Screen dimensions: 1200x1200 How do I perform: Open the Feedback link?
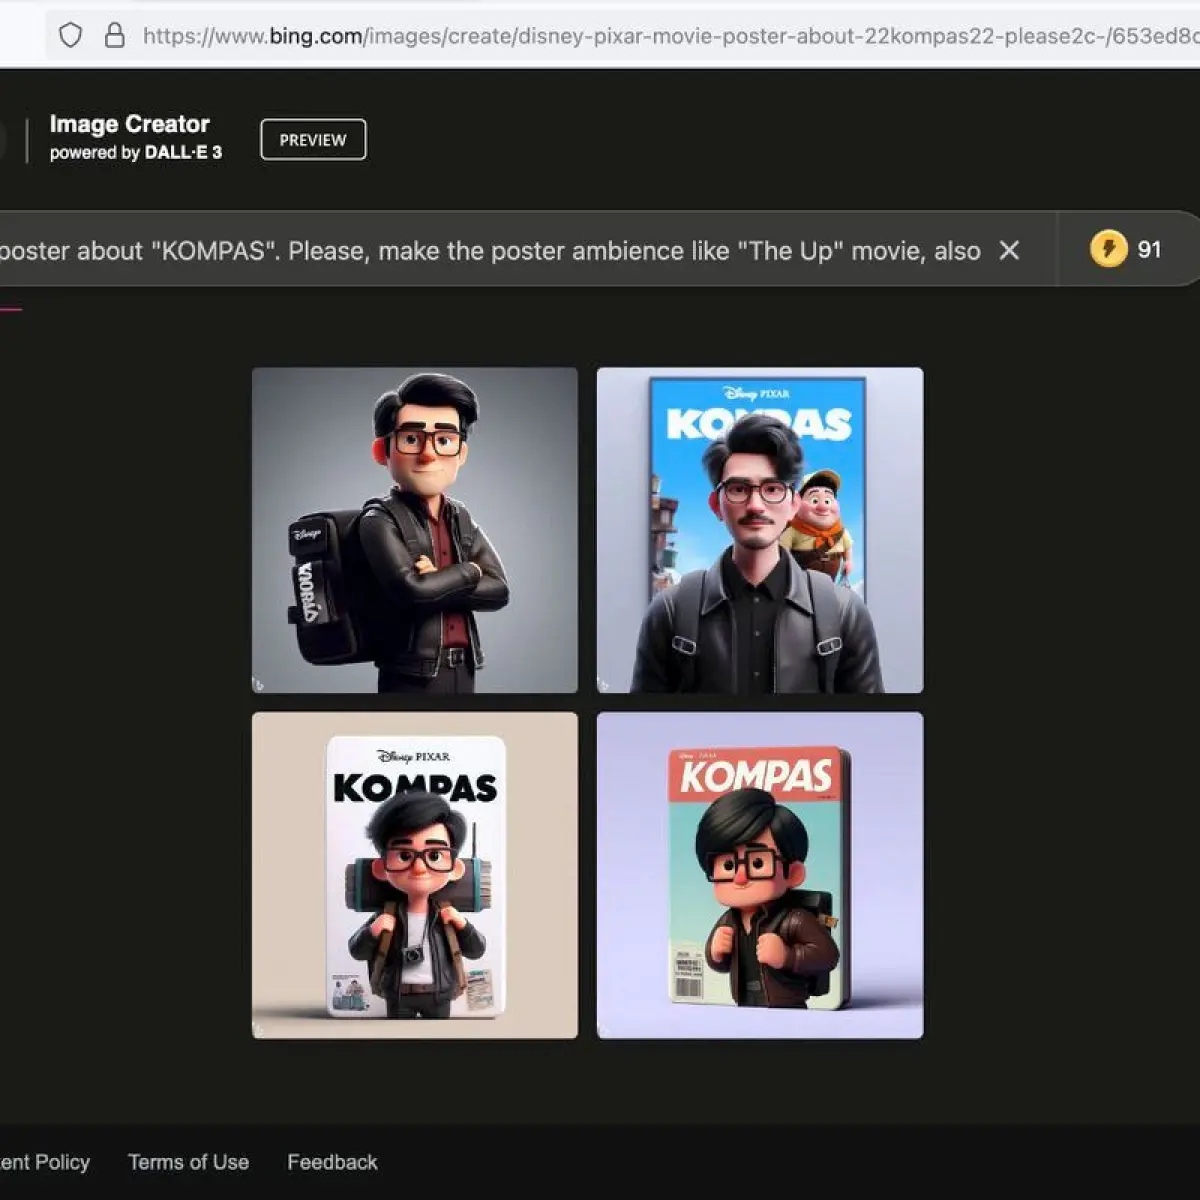click(x=333, y=1162)
